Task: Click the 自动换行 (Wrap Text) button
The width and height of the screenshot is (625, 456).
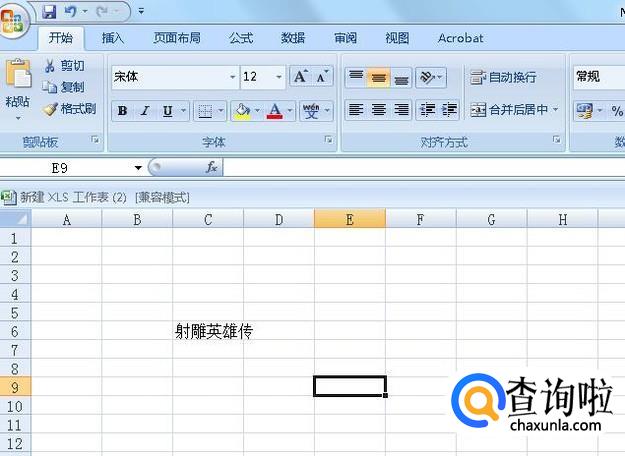Action: click(x=503, y=77)
